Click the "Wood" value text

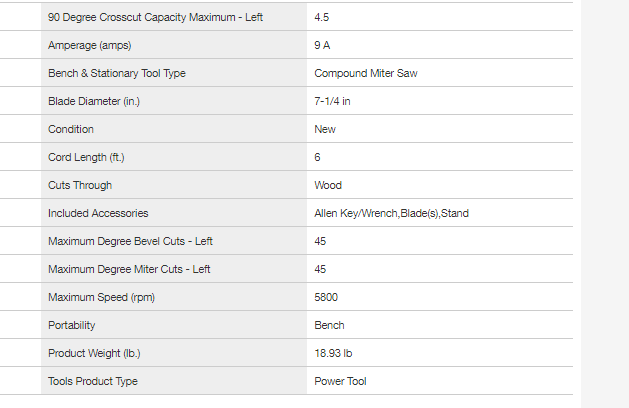pyautogui.click(x=328, y=185)
